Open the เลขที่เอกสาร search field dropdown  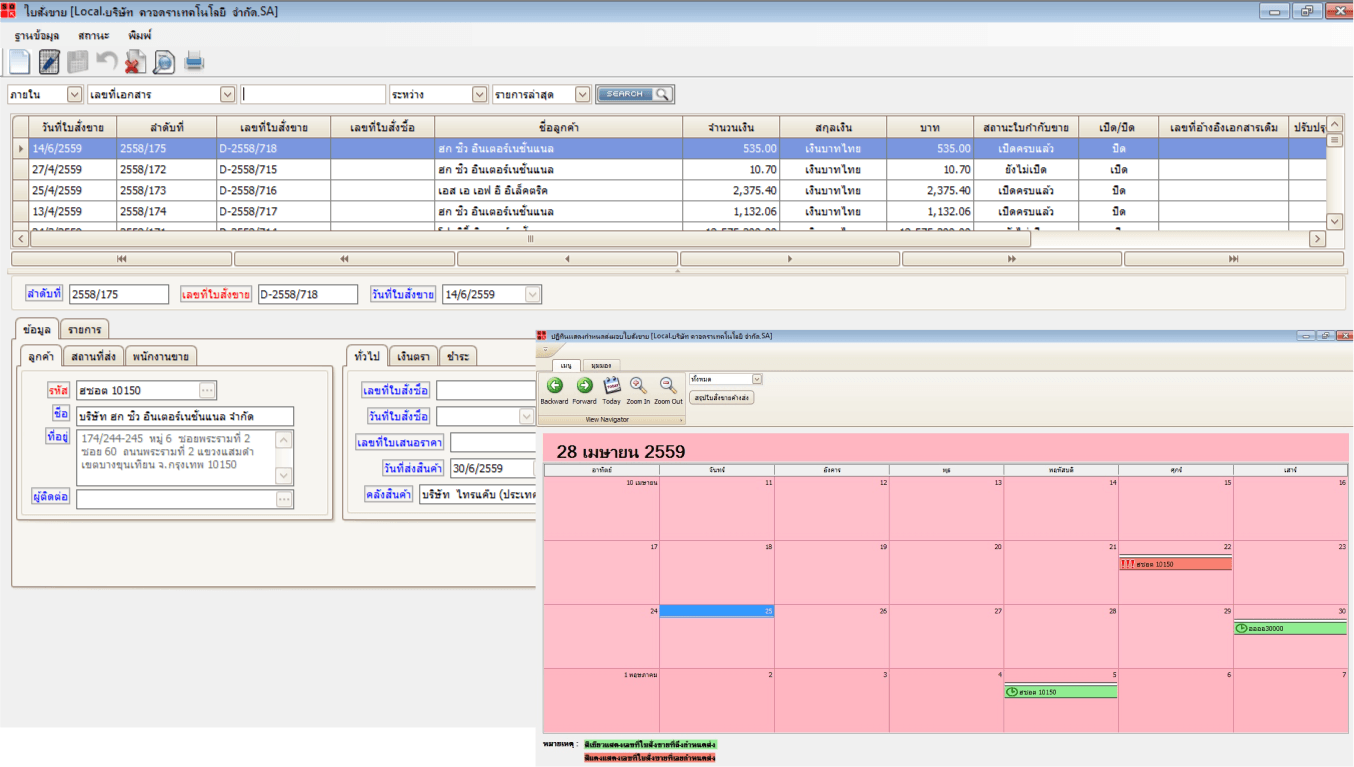228,94
